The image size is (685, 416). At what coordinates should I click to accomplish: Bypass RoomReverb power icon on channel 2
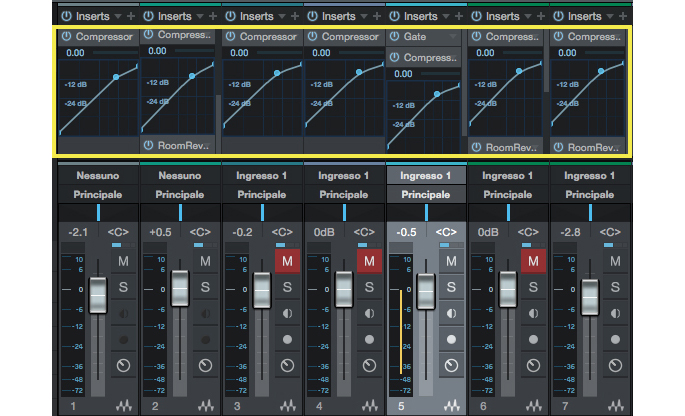148,146
